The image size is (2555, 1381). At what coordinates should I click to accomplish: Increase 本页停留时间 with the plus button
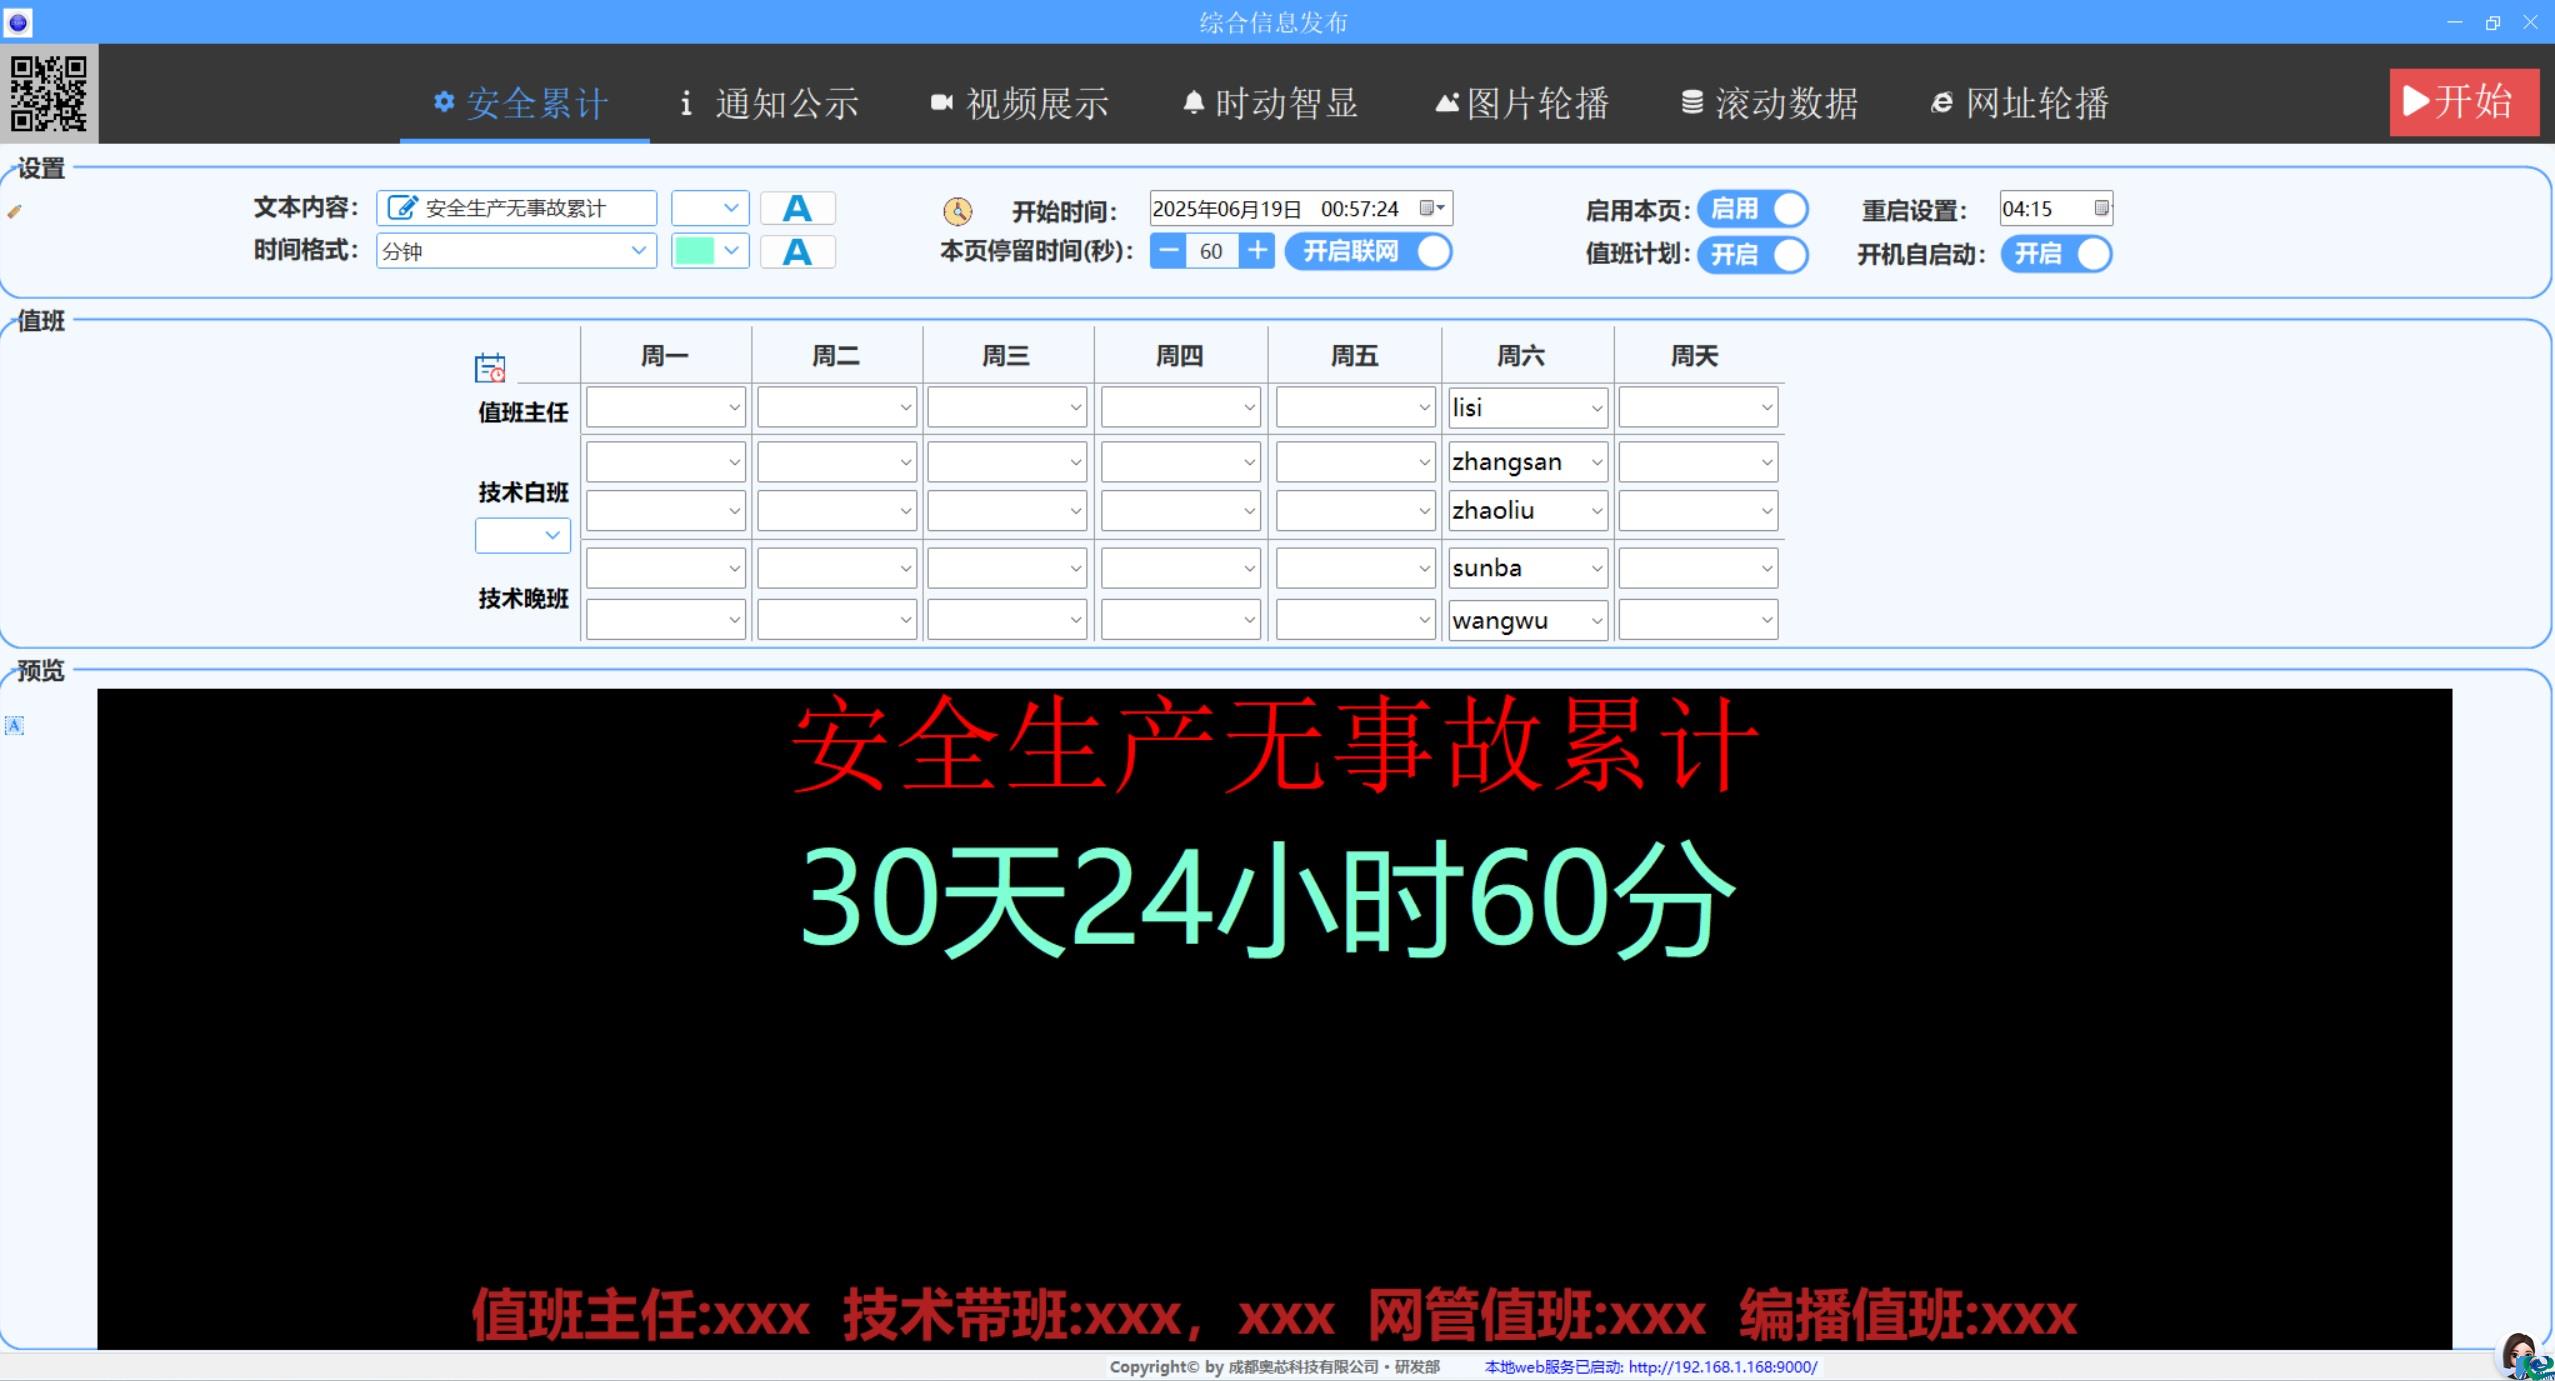coord(1257,251)
